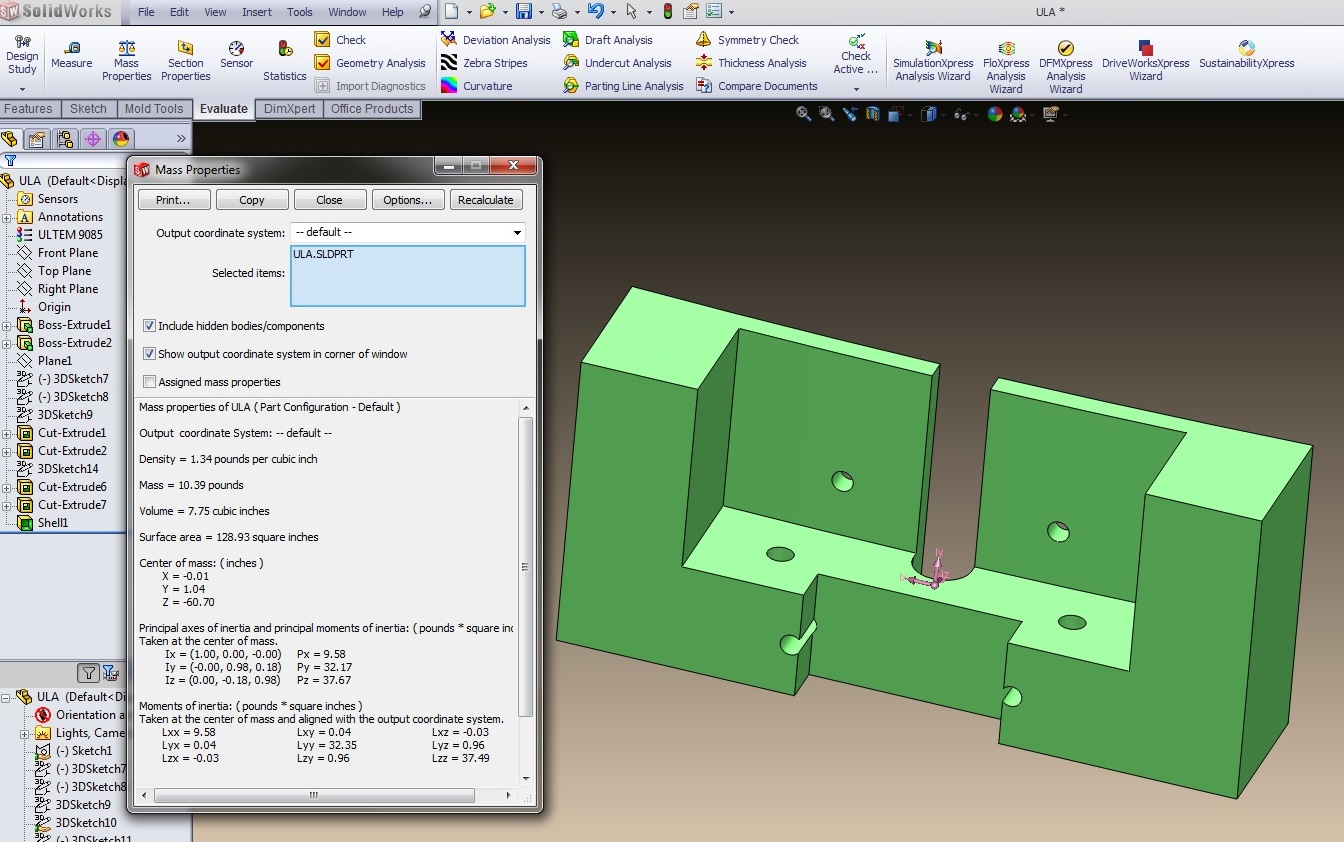1344x842 pixels.
Task: Click the Save icon in the toolbar
Action: (523, 12)
